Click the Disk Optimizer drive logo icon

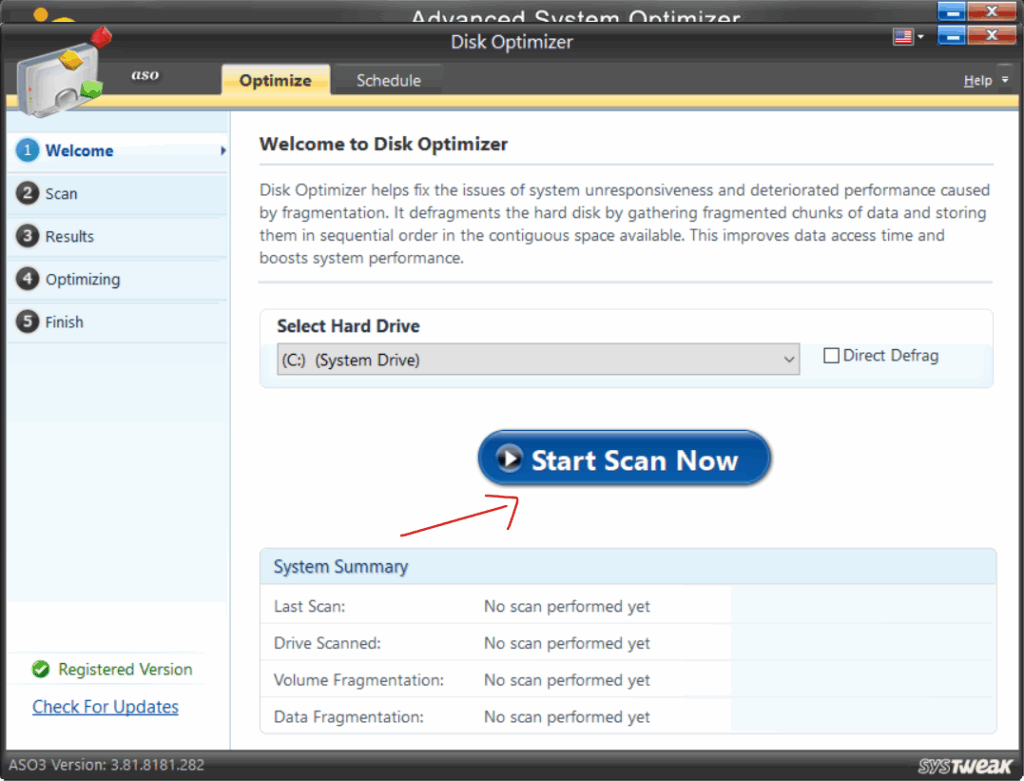63,73
